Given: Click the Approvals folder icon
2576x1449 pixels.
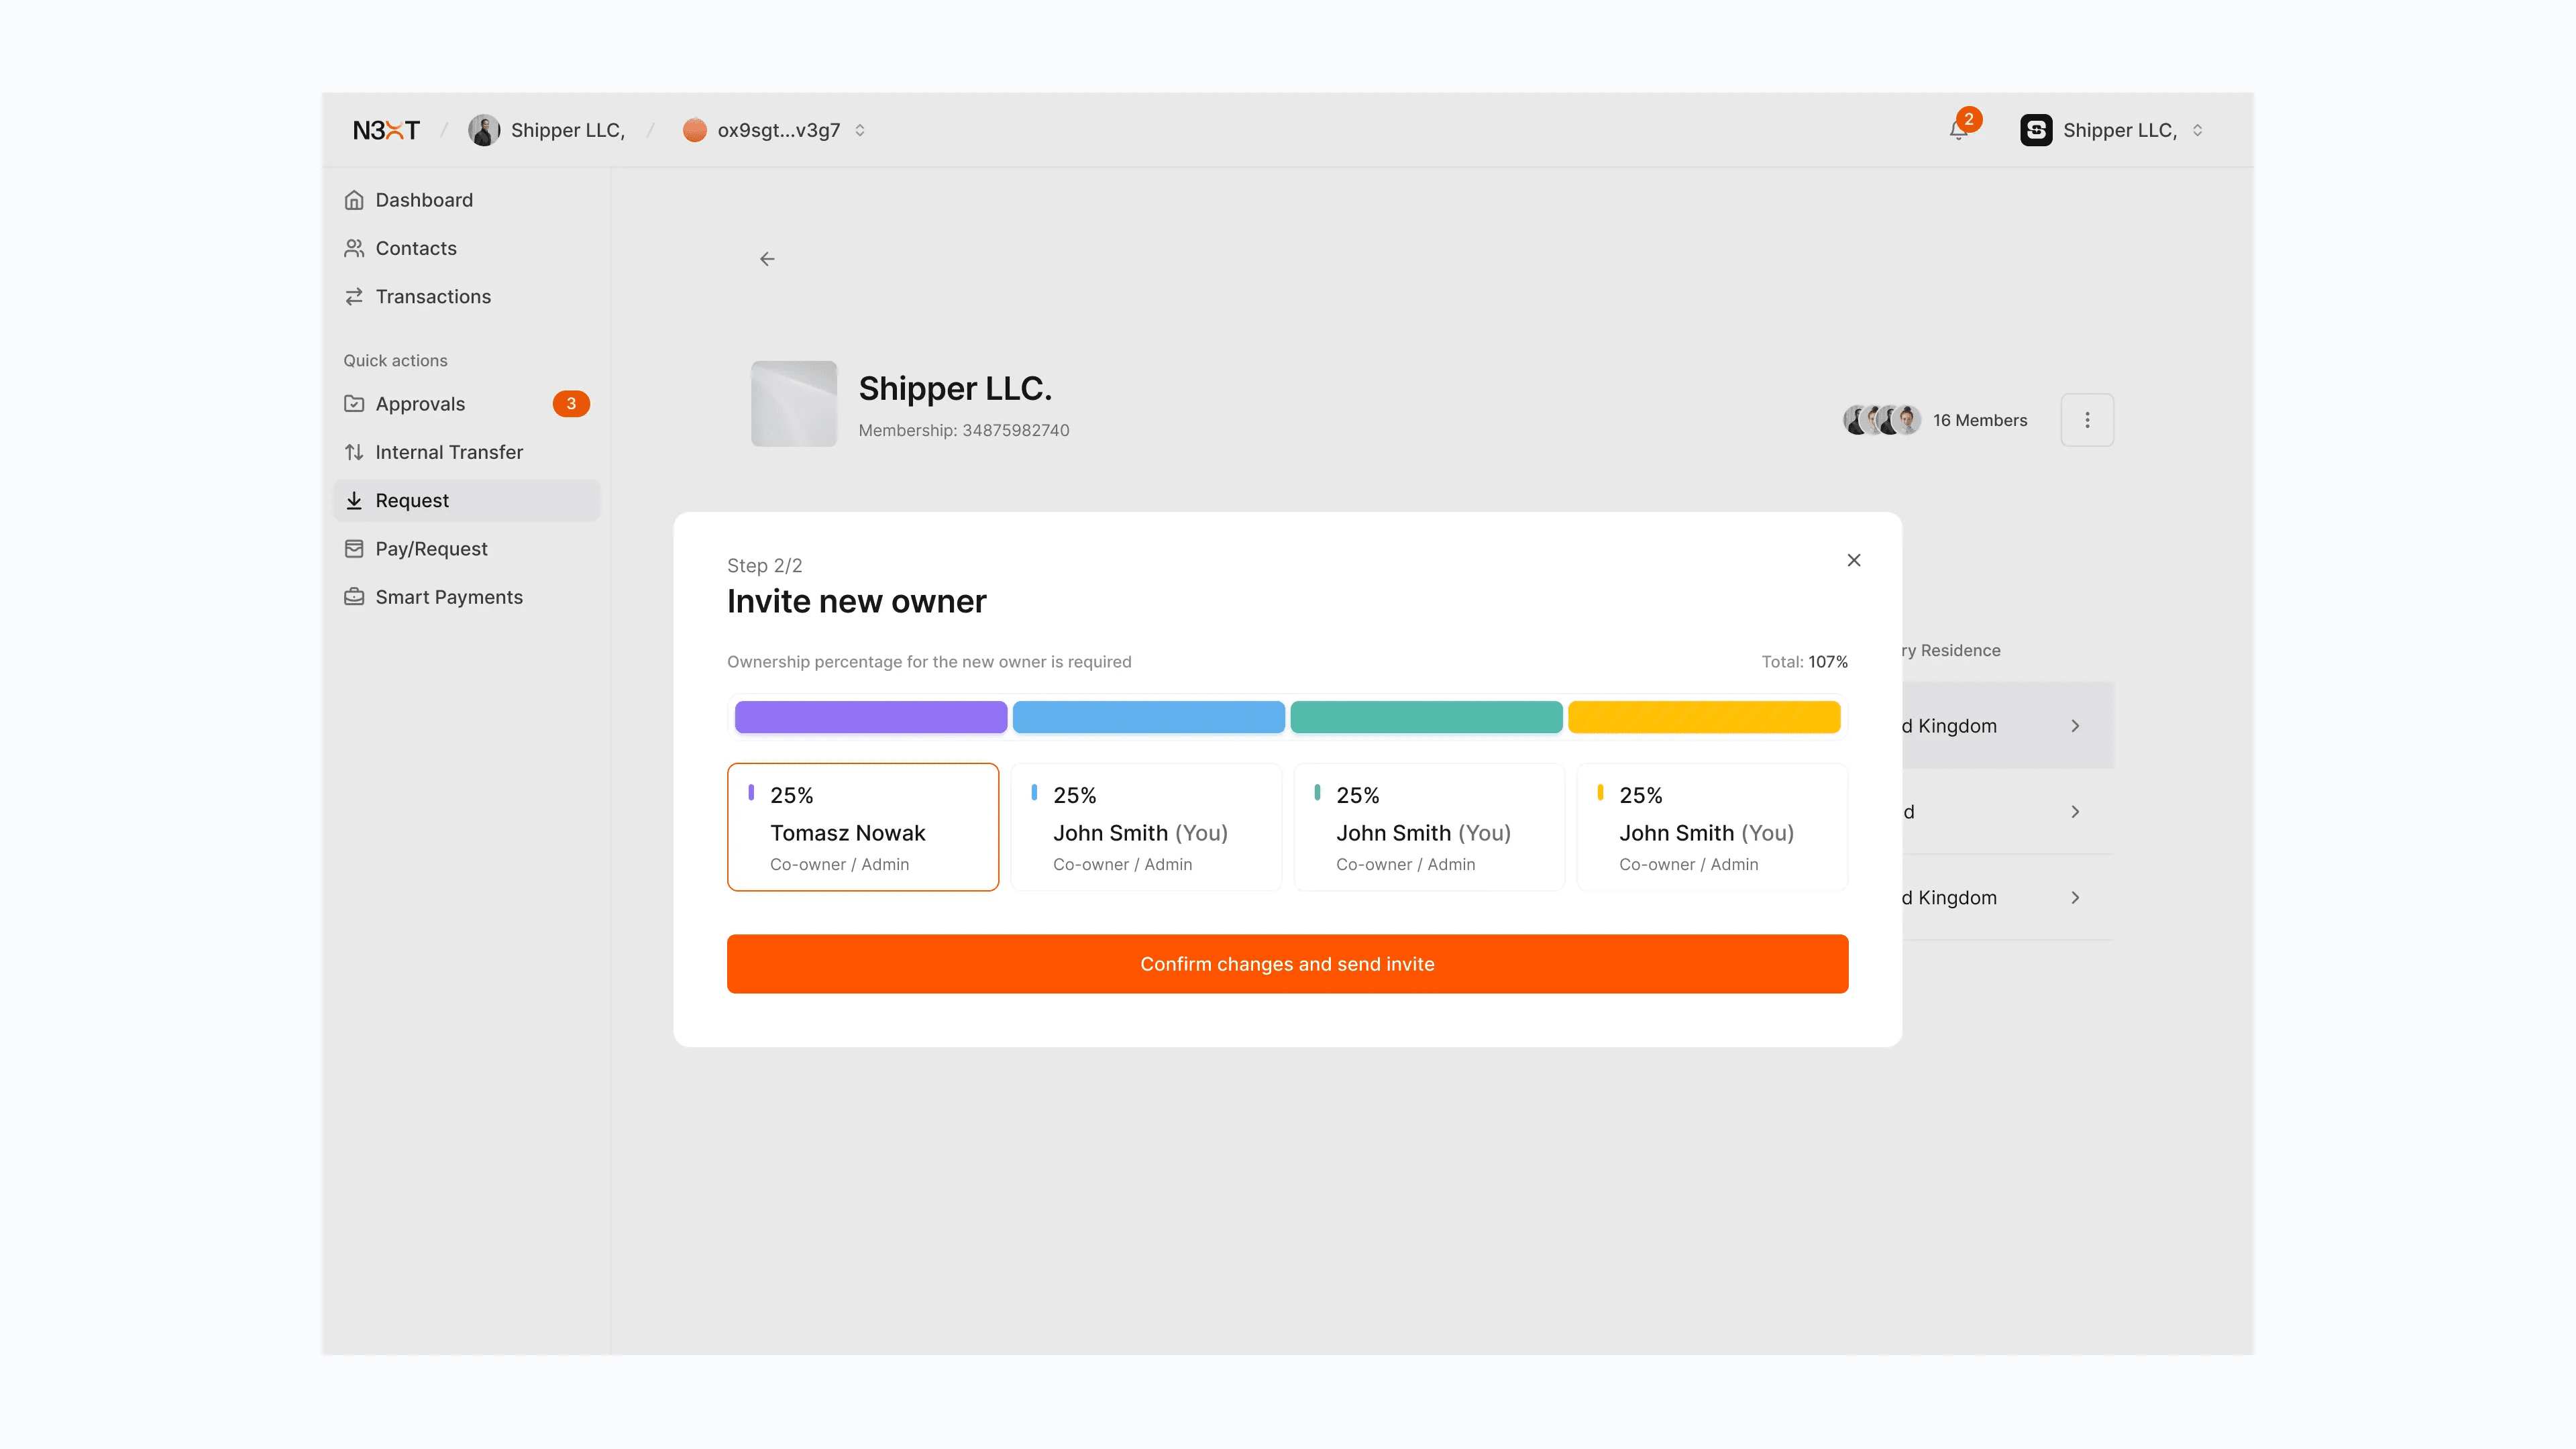Looking at the screenshot, I should 354,404.
